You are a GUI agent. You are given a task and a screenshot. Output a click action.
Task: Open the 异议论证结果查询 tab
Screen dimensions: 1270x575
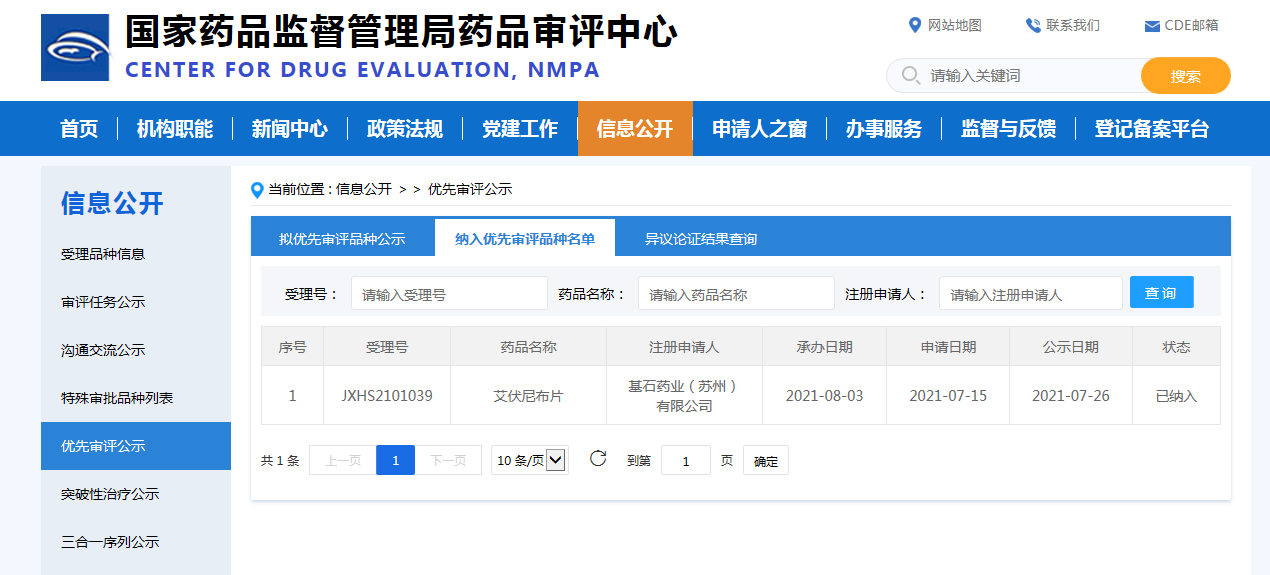(700, 239)
